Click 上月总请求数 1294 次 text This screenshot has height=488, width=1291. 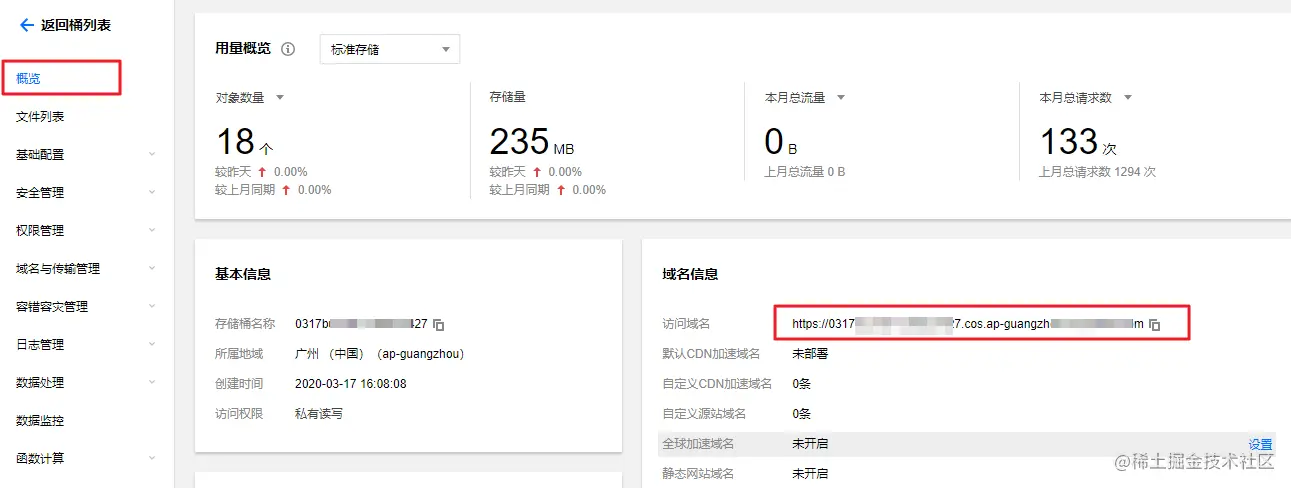(x=1098, y=172)
